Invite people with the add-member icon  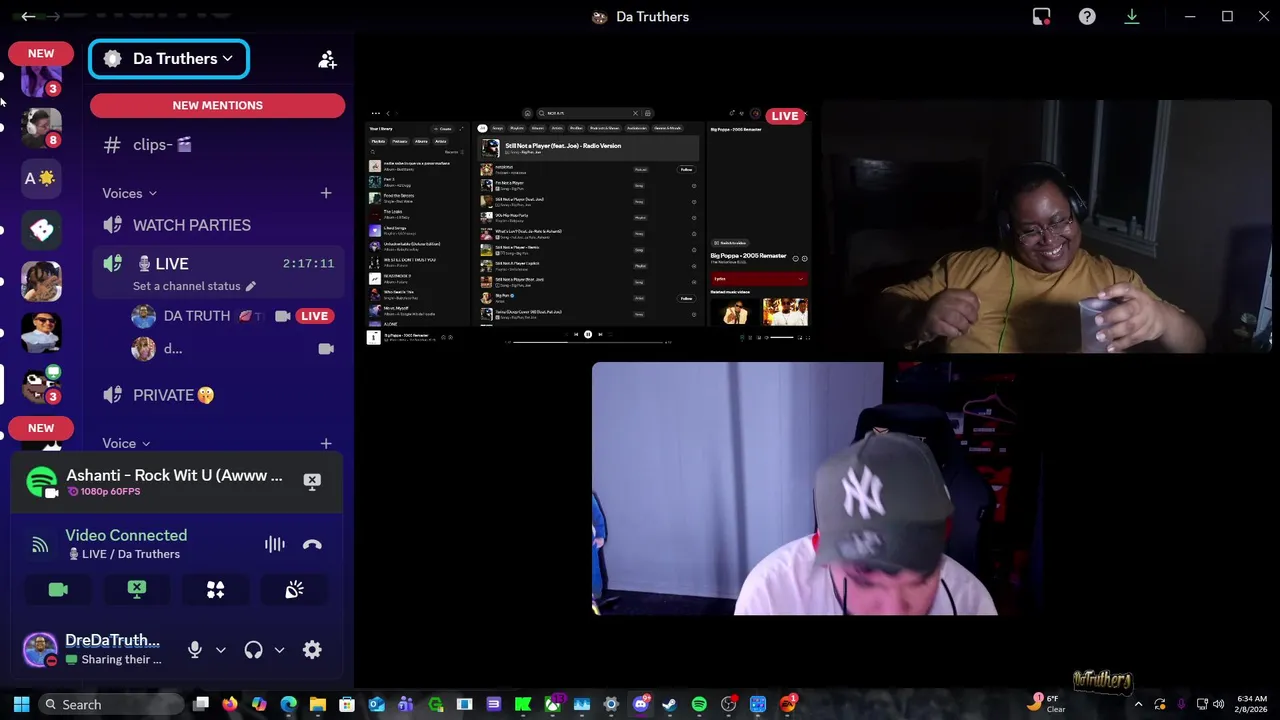pyautogui.click(x=327, y=60)
